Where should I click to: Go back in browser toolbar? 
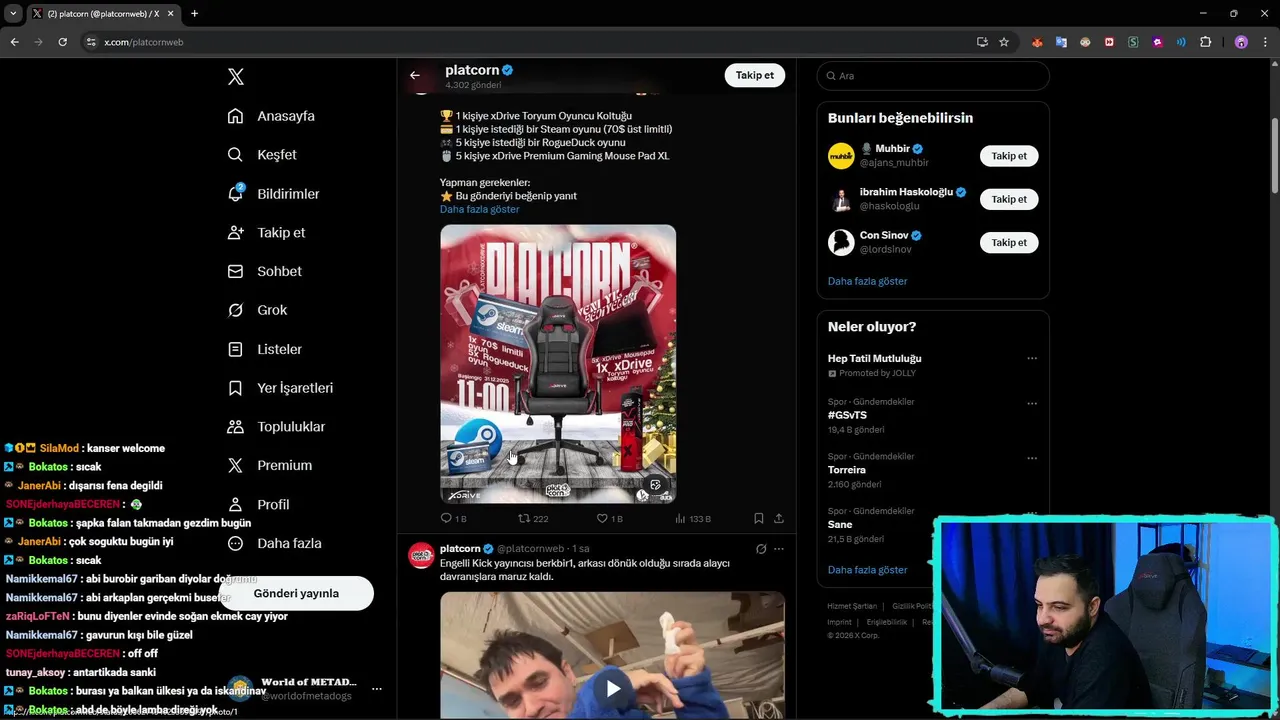tap(14, 42)
